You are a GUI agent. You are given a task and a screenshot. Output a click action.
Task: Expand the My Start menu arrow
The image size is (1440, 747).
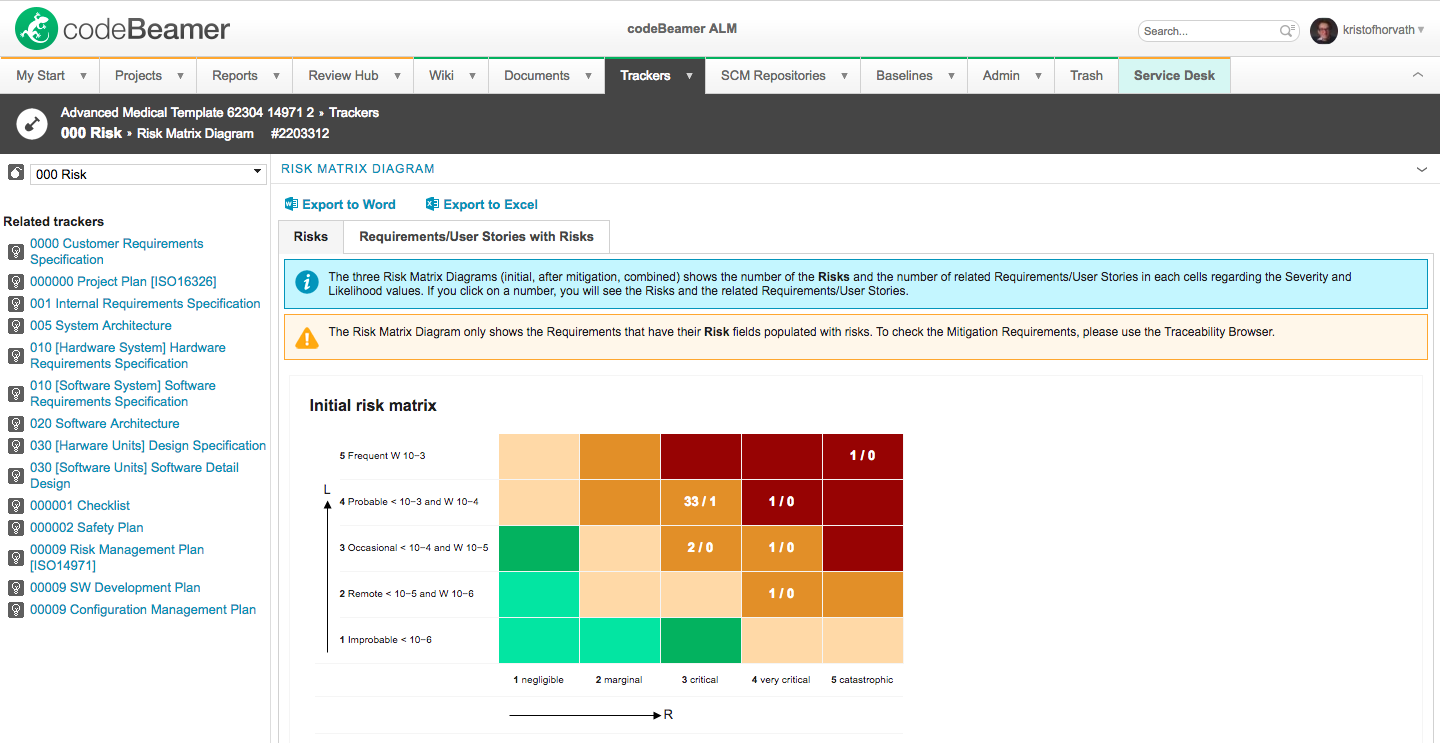[83, 76]
